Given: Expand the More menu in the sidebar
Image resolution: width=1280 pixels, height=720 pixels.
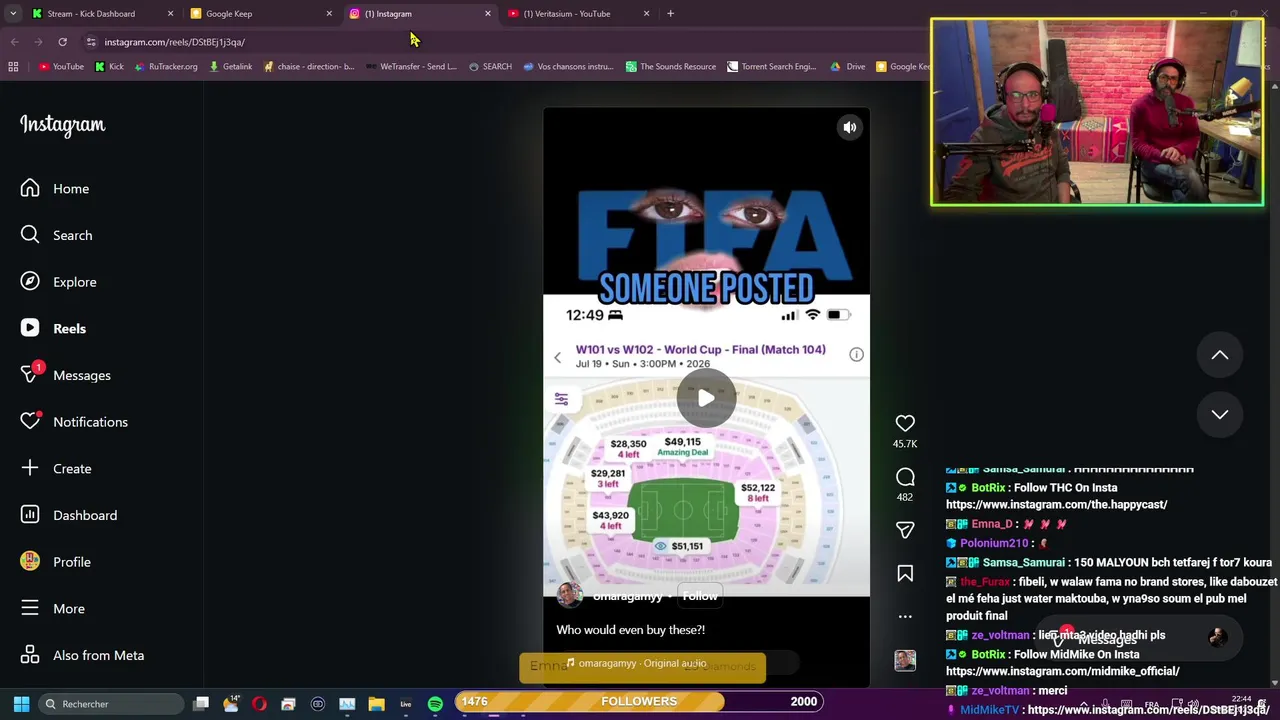Looking at the screenshot, I should (53, 609).
